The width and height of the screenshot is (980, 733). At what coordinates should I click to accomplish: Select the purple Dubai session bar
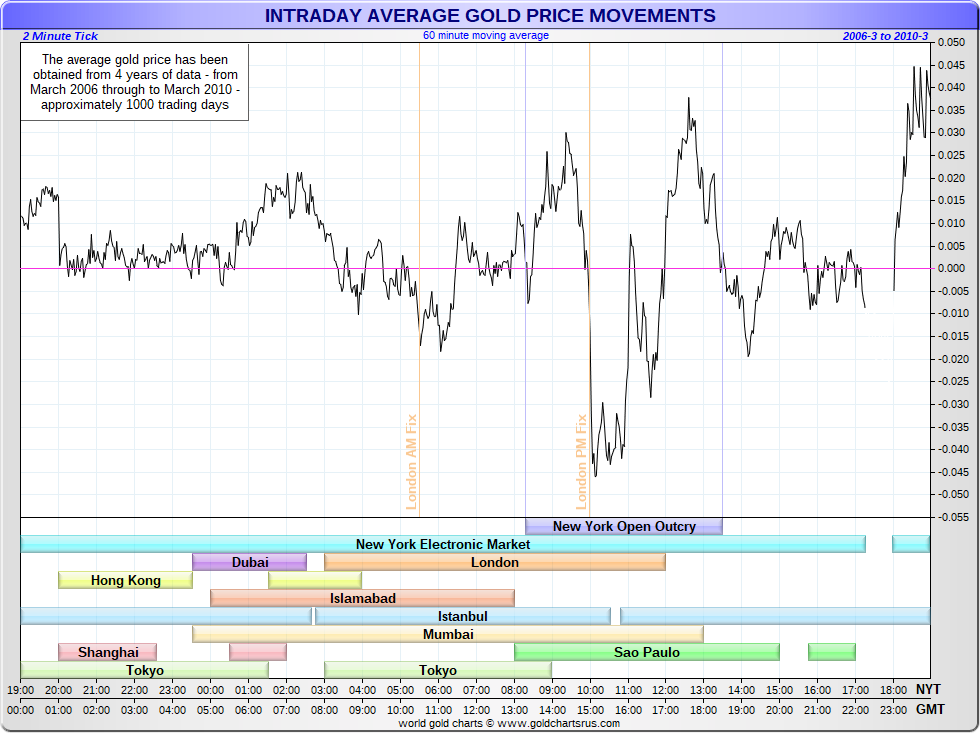[x=249, y=562]
